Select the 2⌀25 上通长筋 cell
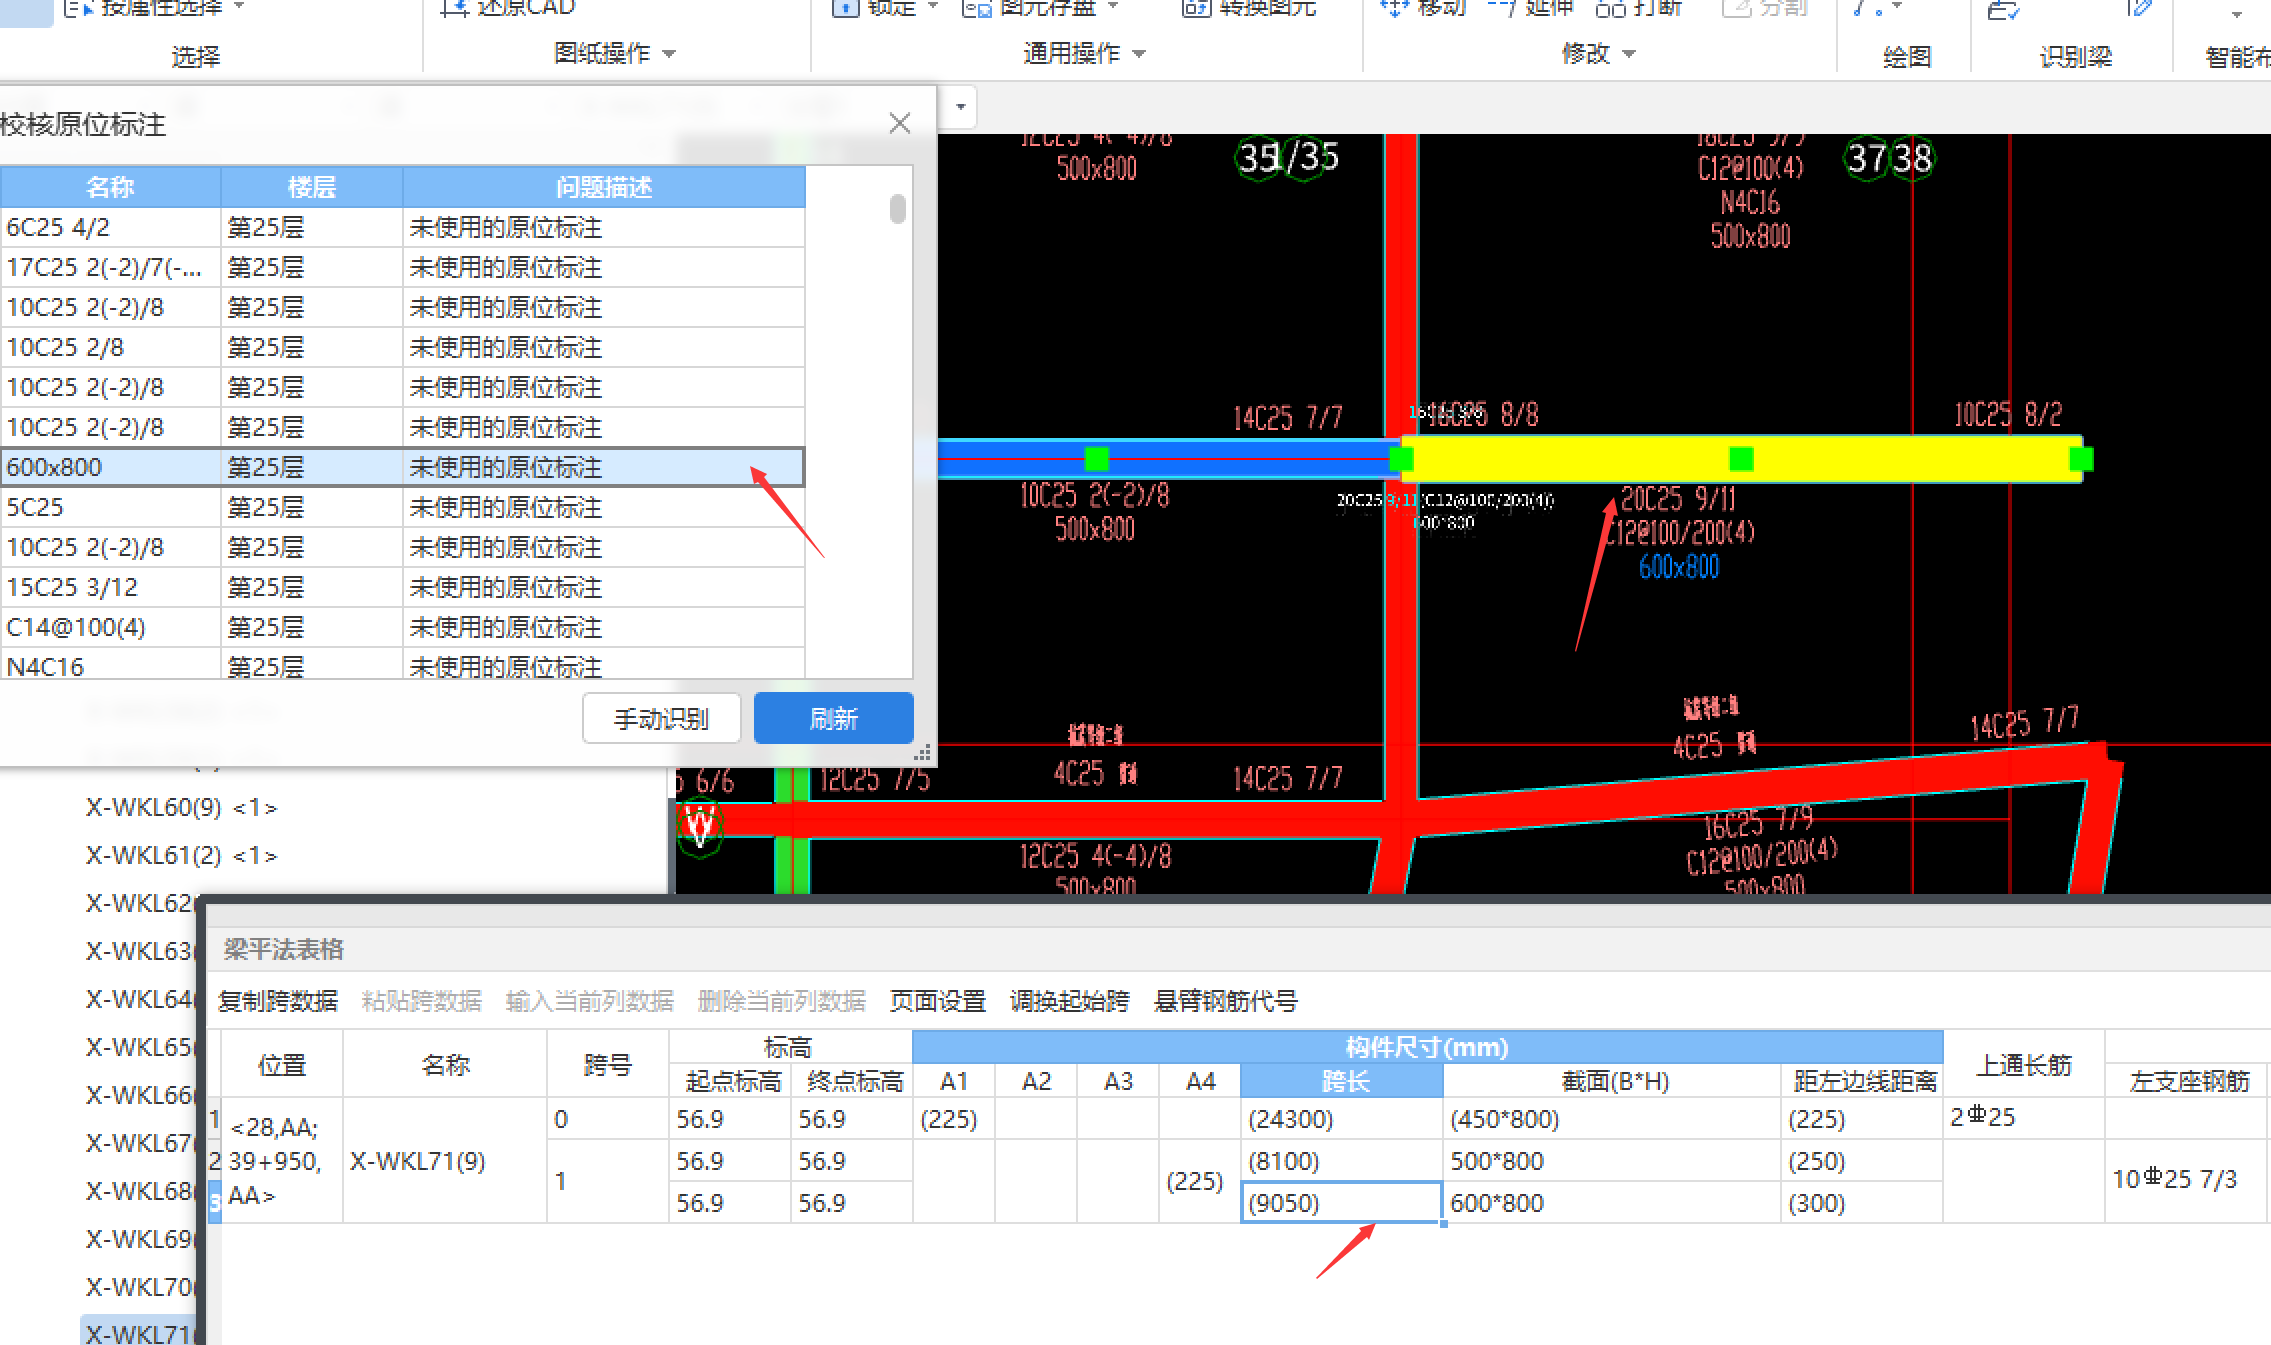Image resolution: width=2271 pixels, height=1345 pixels. coord(2024,1119)
